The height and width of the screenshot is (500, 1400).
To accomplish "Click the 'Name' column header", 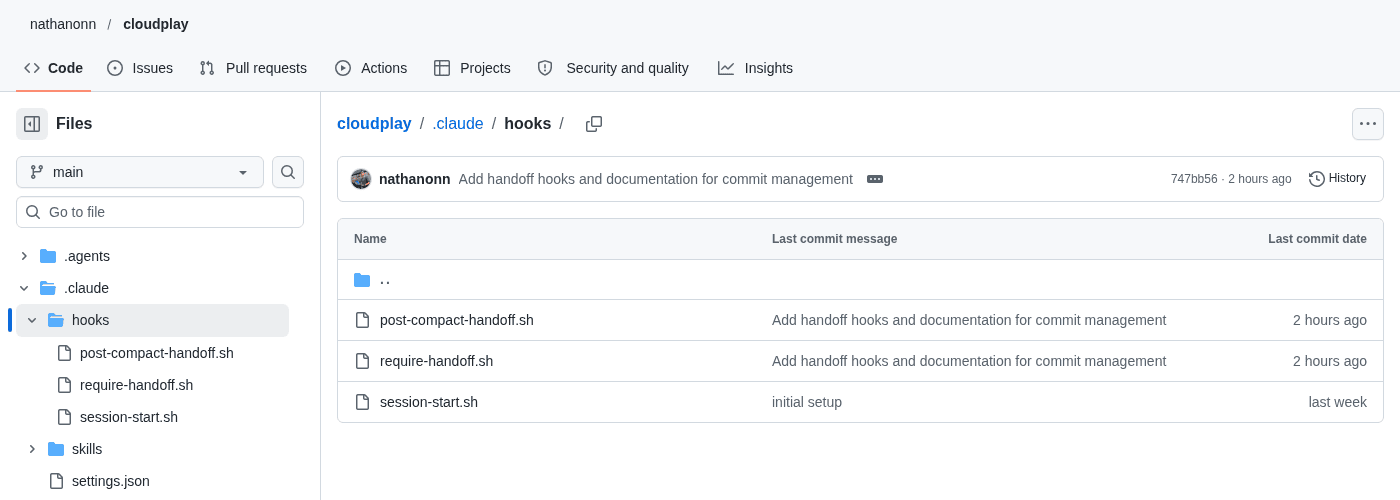I will tap(370, 239).
